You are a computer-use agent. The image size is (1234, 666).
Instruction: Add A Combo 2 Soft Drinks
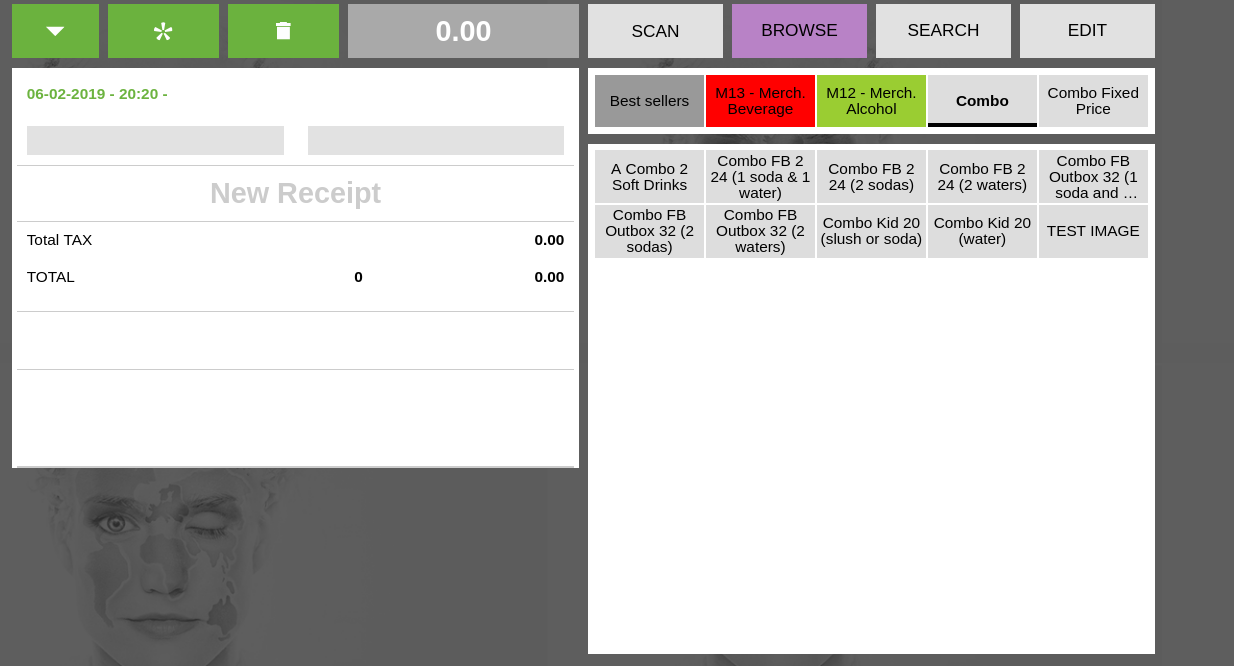pos(649,177)
